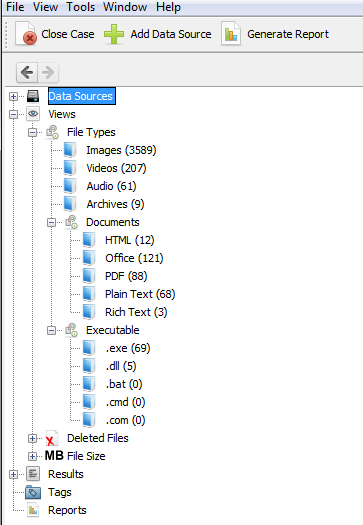This screenshot has height=525, width=363.
Task: Collapse the Views node
Action: click(x=13, y=115)
